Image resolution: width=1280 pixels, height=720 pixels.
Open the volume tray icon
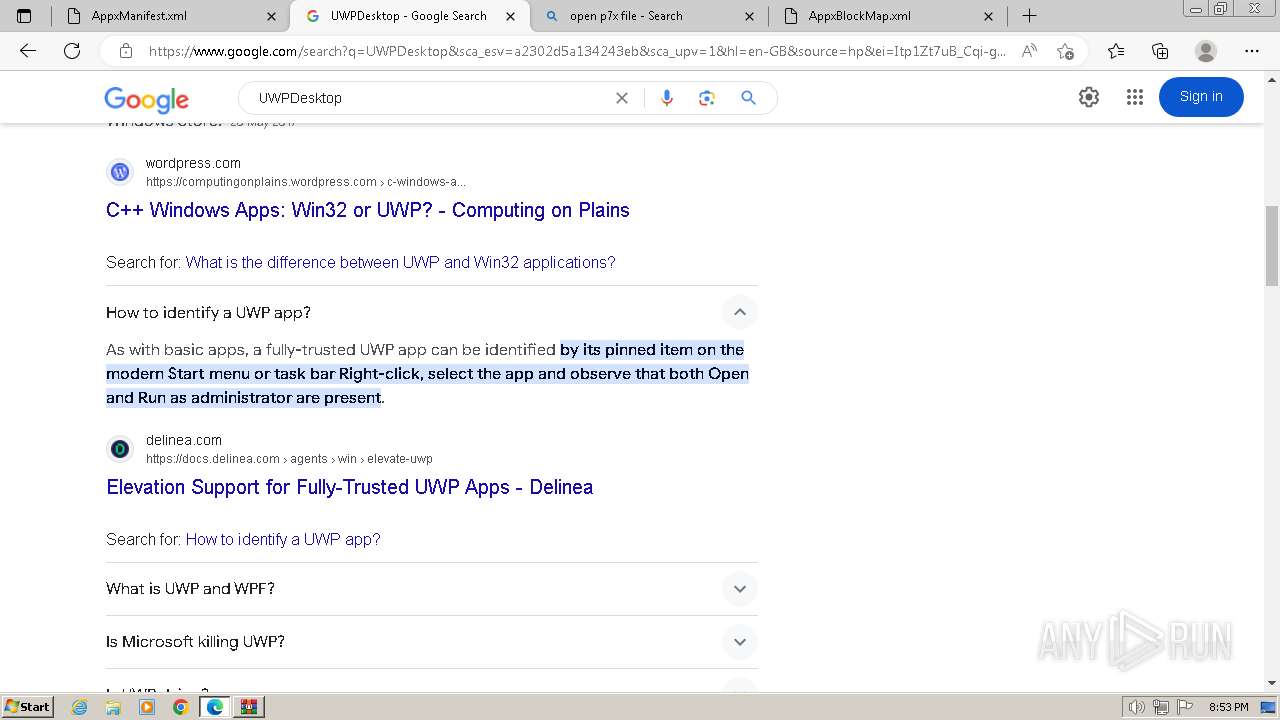click(x=1137, y=707)
